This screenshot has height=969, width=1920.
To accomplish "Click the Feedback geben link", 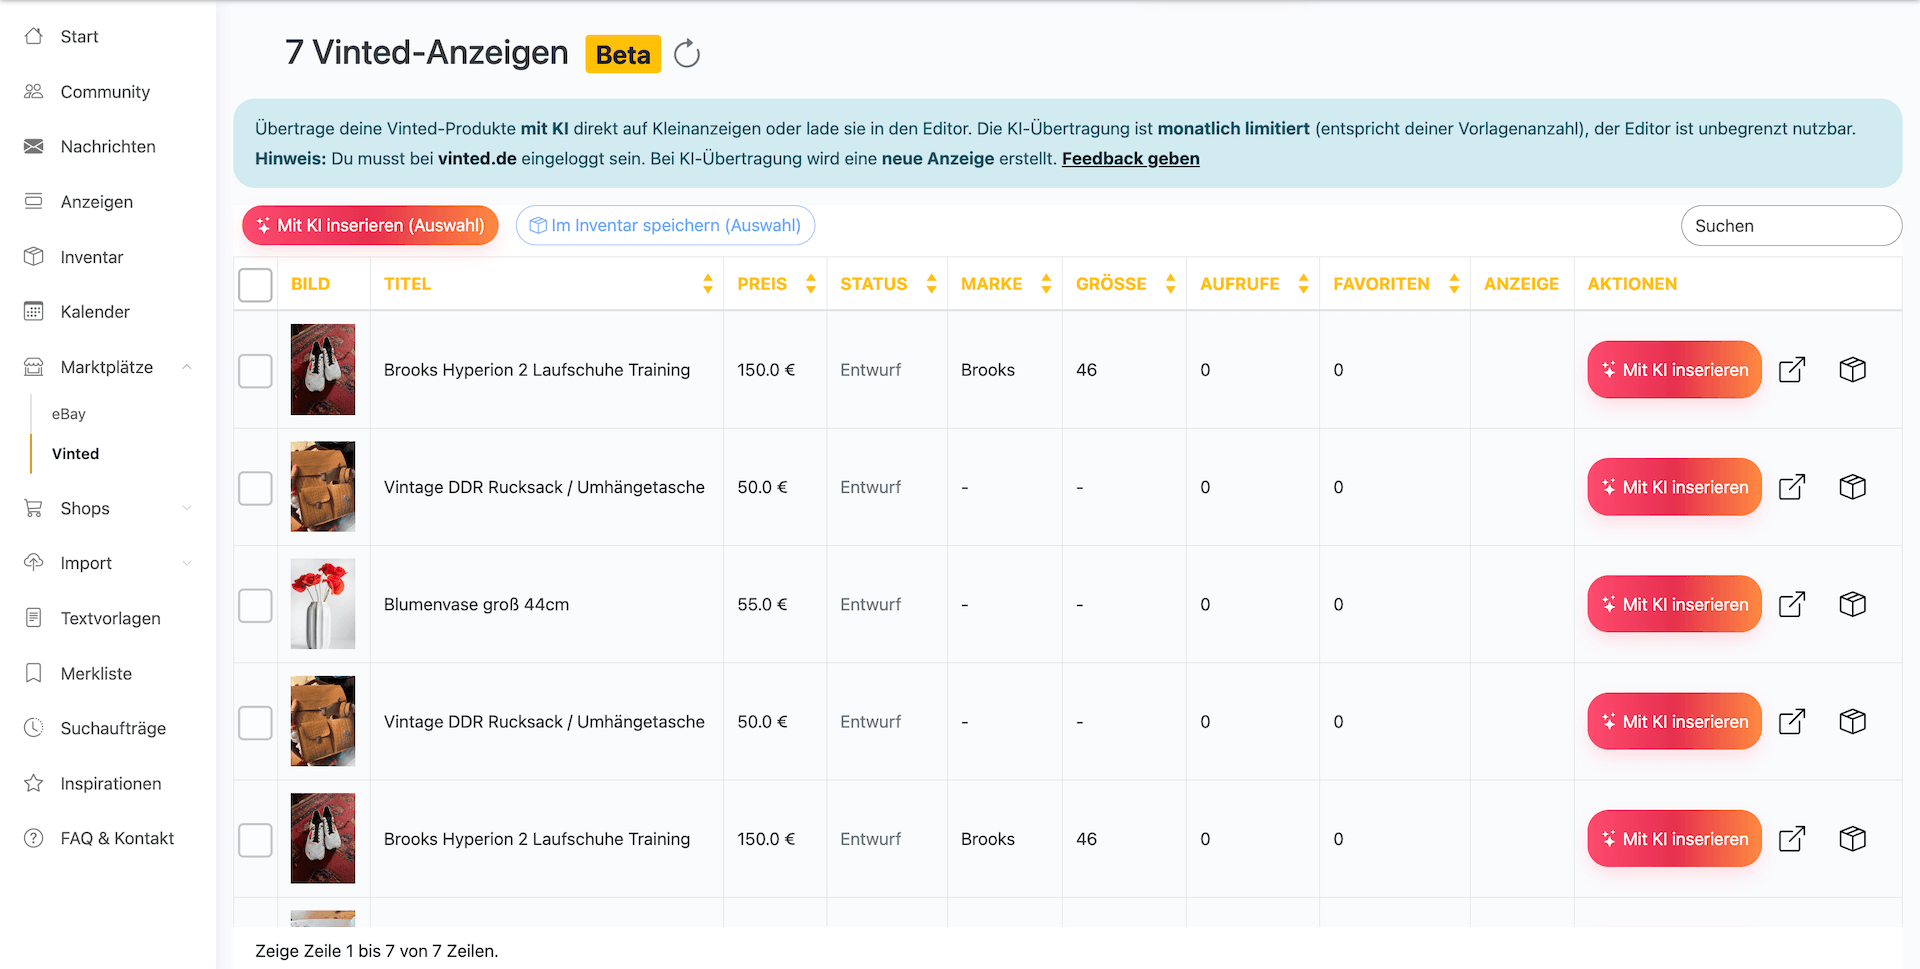I will click(1130, 159).
